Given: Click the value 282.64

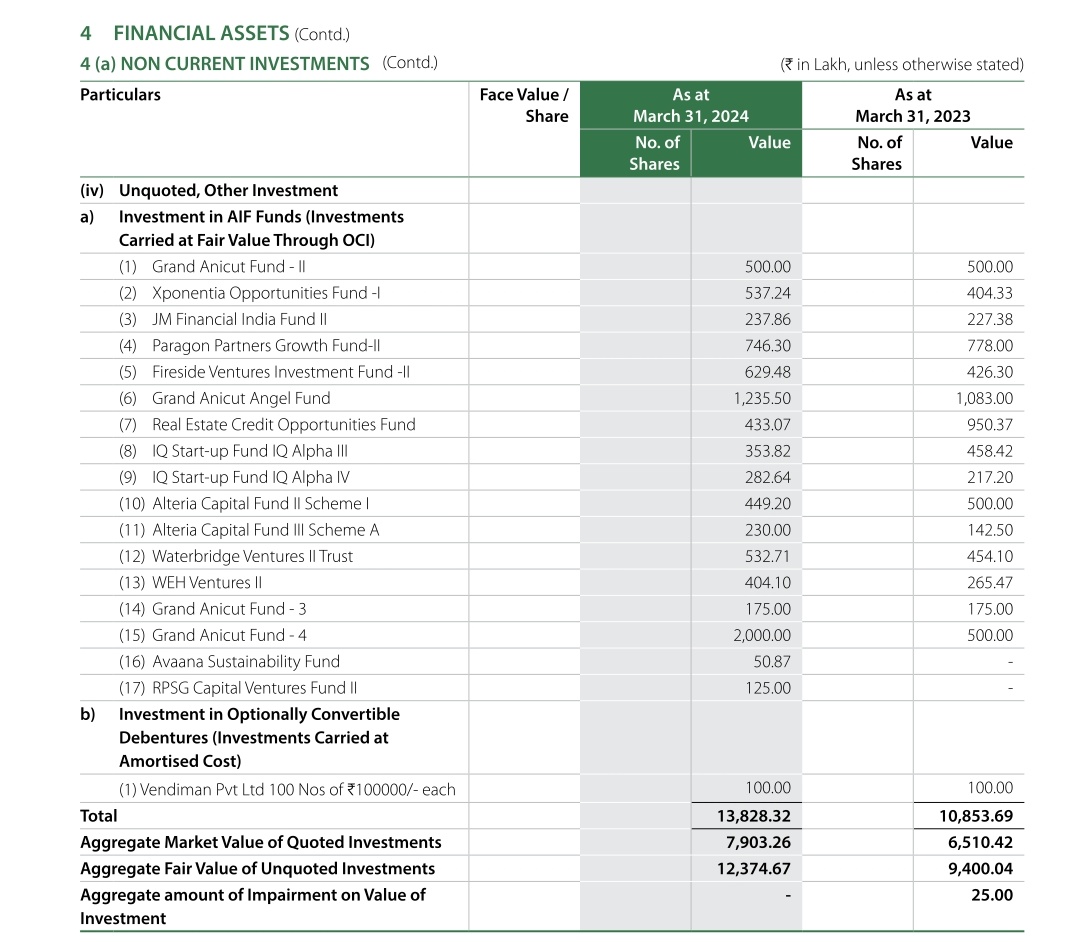Looking at the screenshot, I should [x=767, y=477].
